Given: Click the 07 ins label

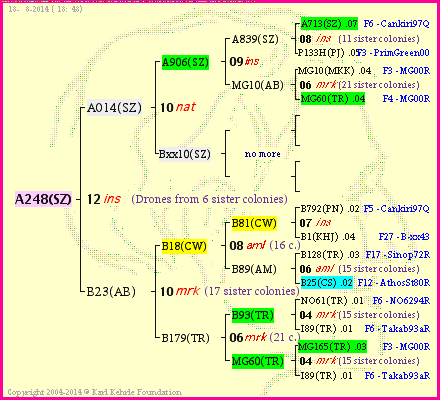Looking at the screenshot, I should (315, 223).
